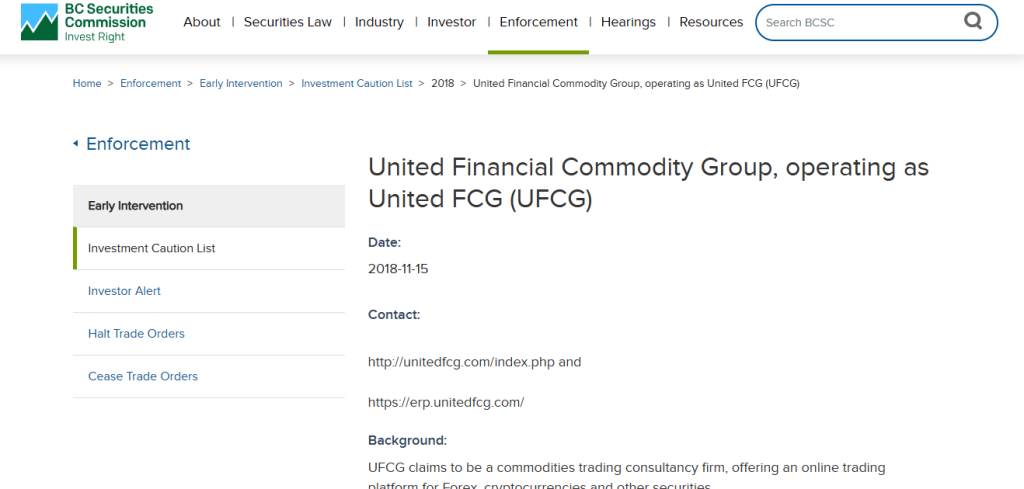This screenshot has height=489, width=1024.
Task: Open the Investor menu
Action: (x=451, y=22)
